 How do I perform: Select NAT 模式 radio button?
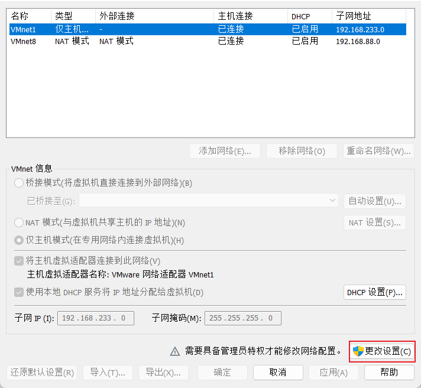19,222
